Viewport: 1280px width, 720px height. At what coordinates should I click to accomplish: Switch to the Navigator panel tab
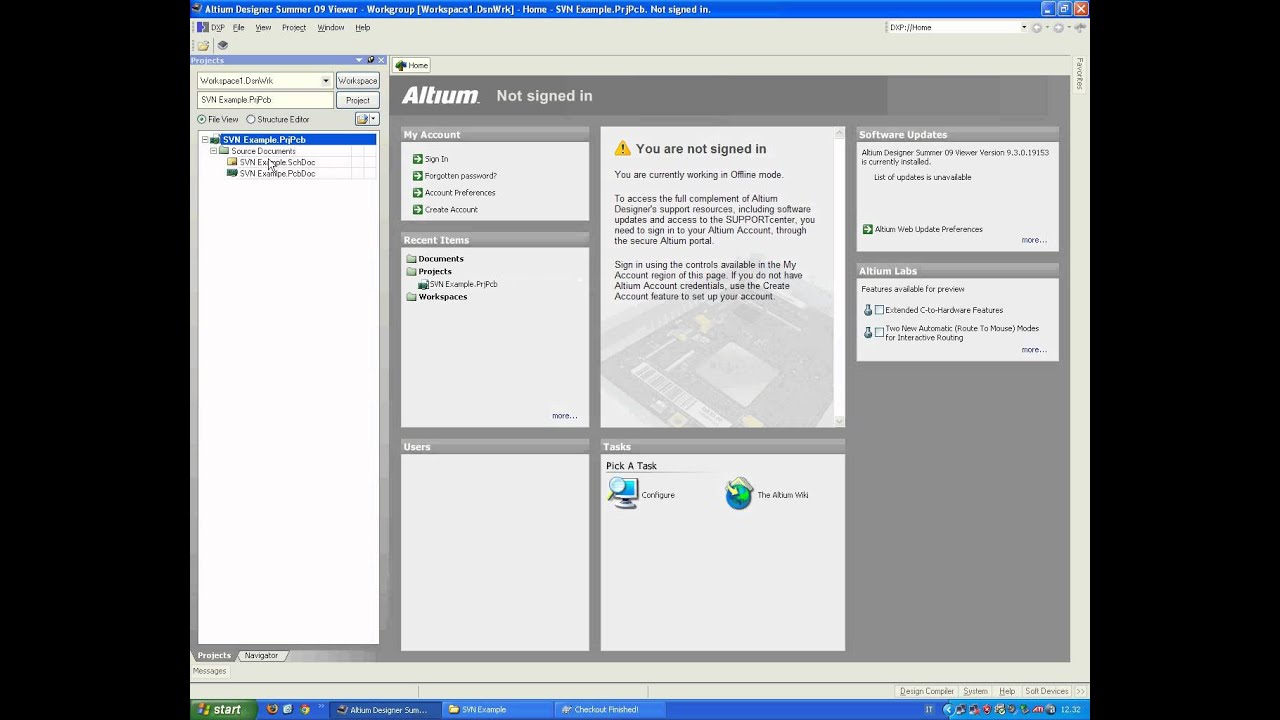[x=261, y=655]
